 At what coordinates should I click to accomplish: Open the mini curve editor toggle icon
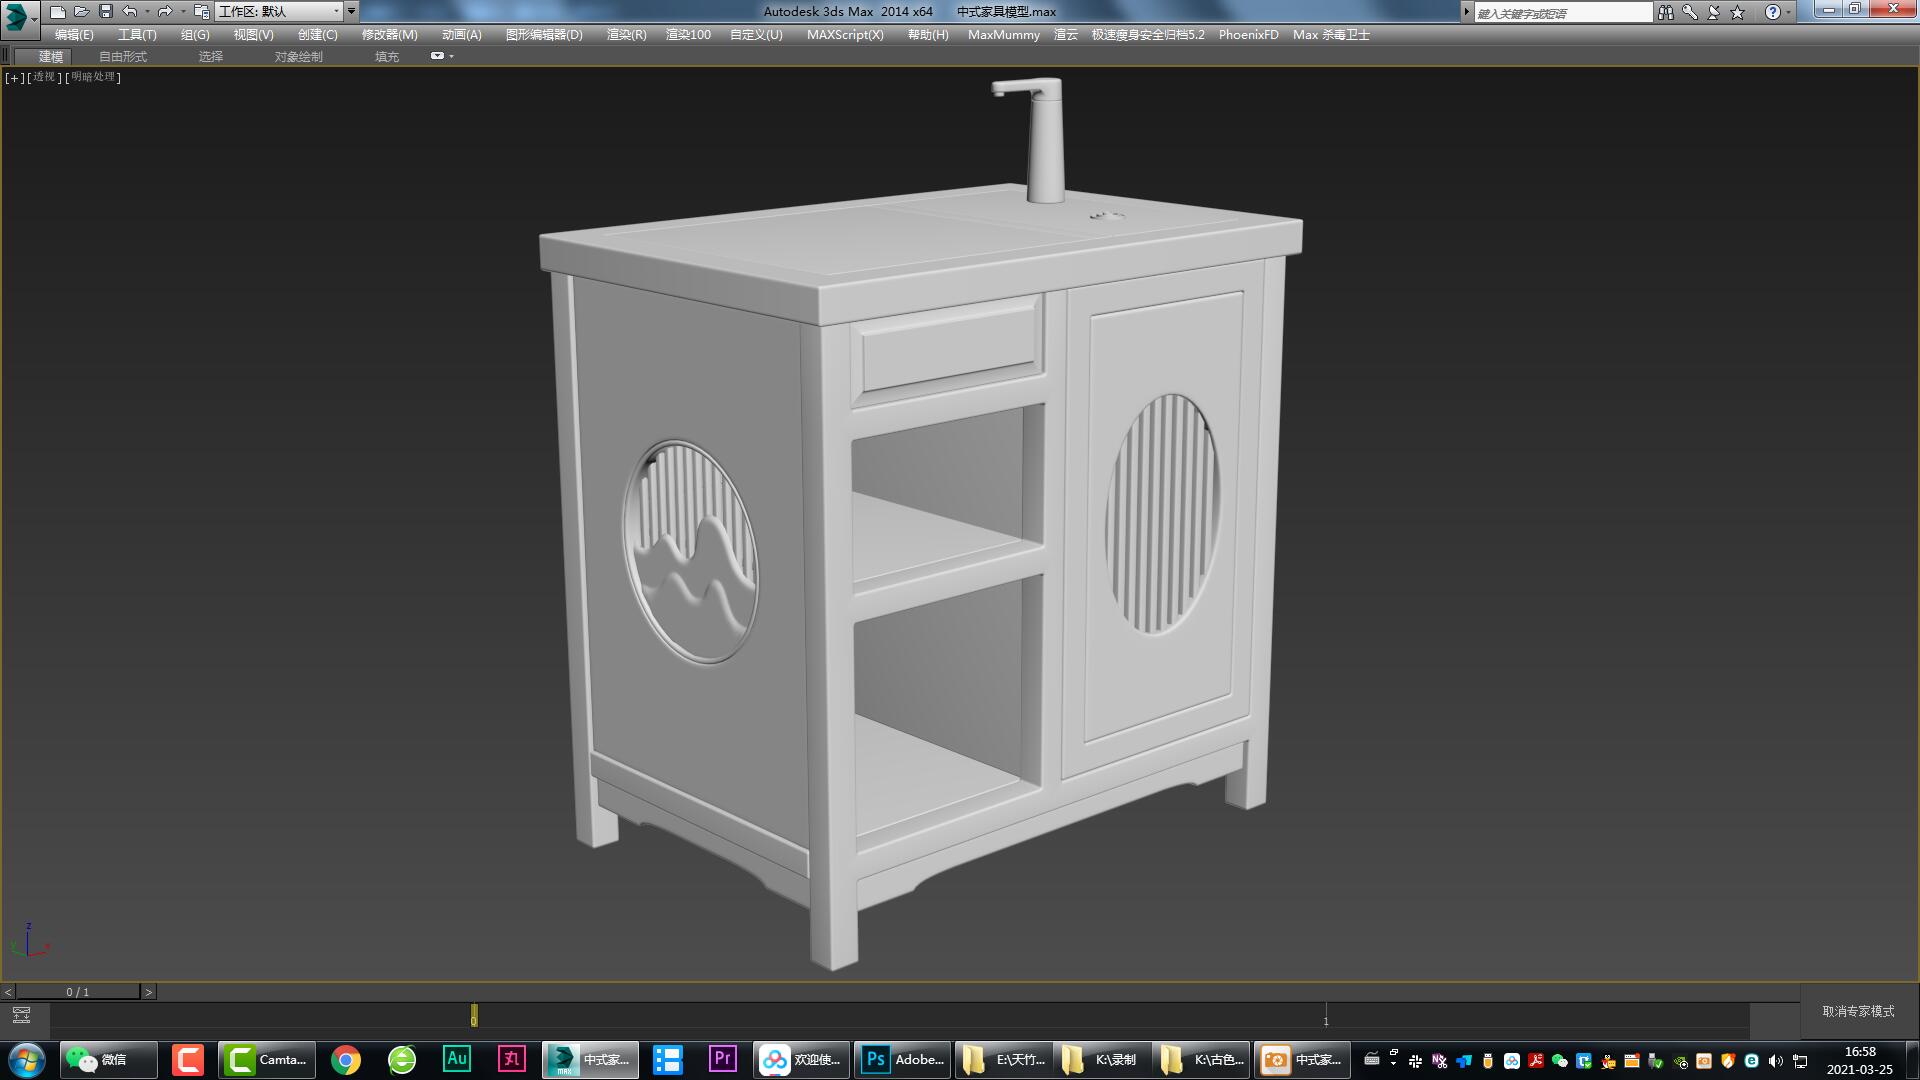[21, 1015]
